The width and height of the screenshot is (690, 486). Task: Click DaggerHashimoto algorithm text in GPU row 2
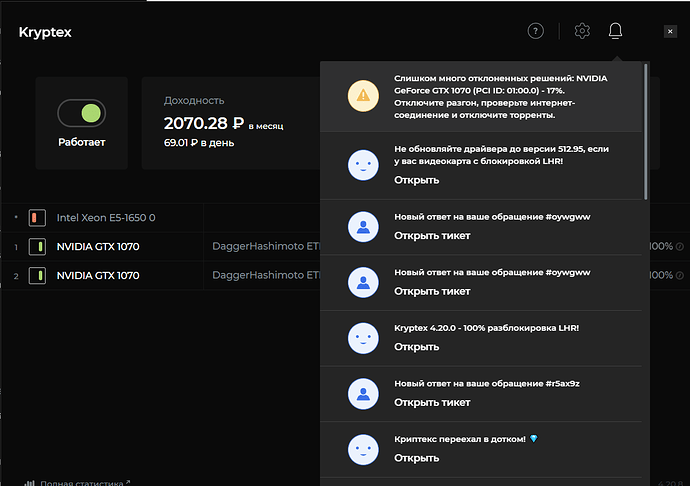coord(266,275)
